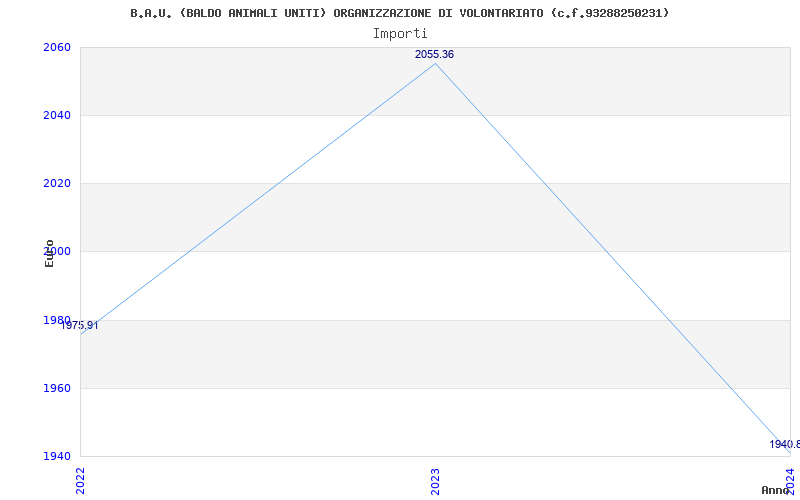Click the 2022 x-axis year label
Screen dimensions: 800x500
(81, 481)
